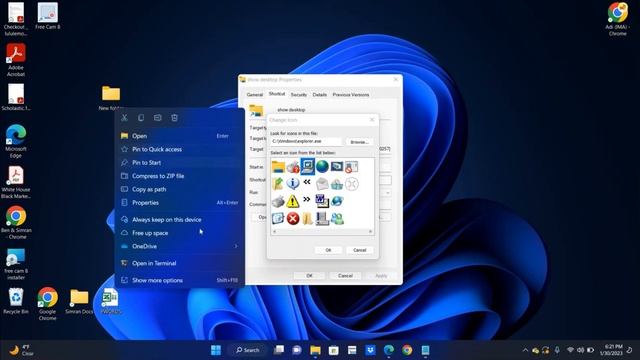Screen dimensions: 640x360
Task: Pick the yellow warning triangle icon
Action: point(293,201)
